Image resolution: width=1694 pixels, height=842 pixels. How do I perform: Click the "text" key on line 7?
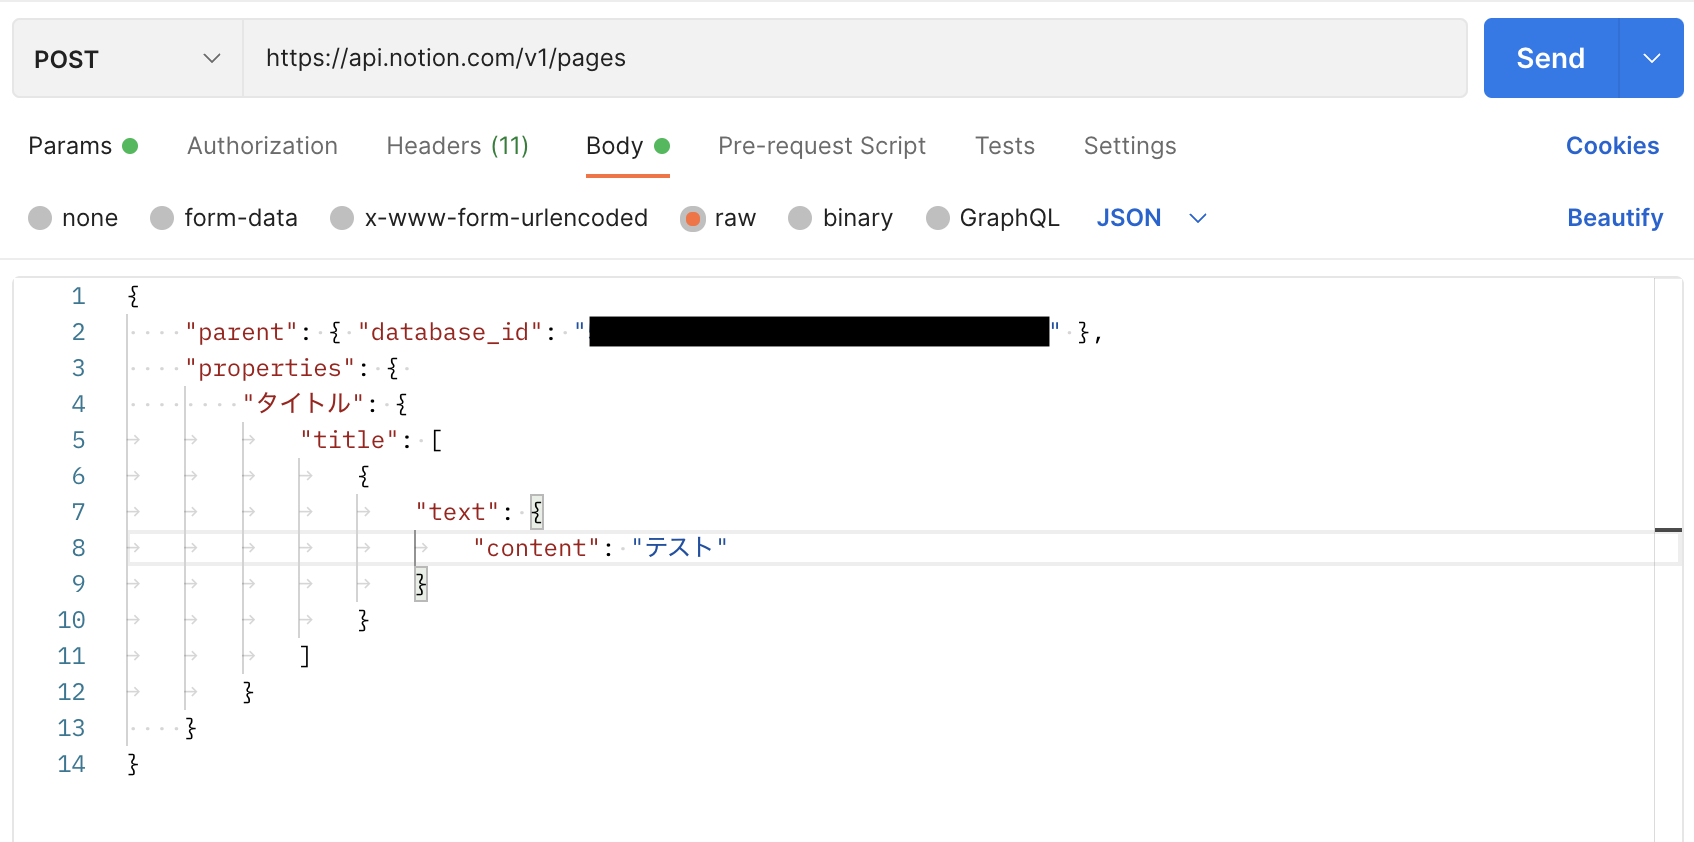[457, 512]
